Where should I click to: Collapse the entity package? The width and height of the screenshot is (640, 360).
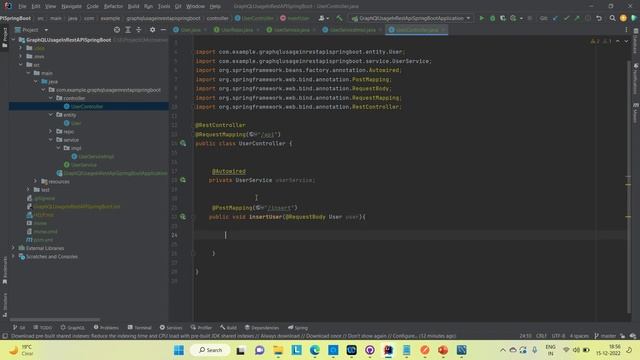click(x=51, y=115)
